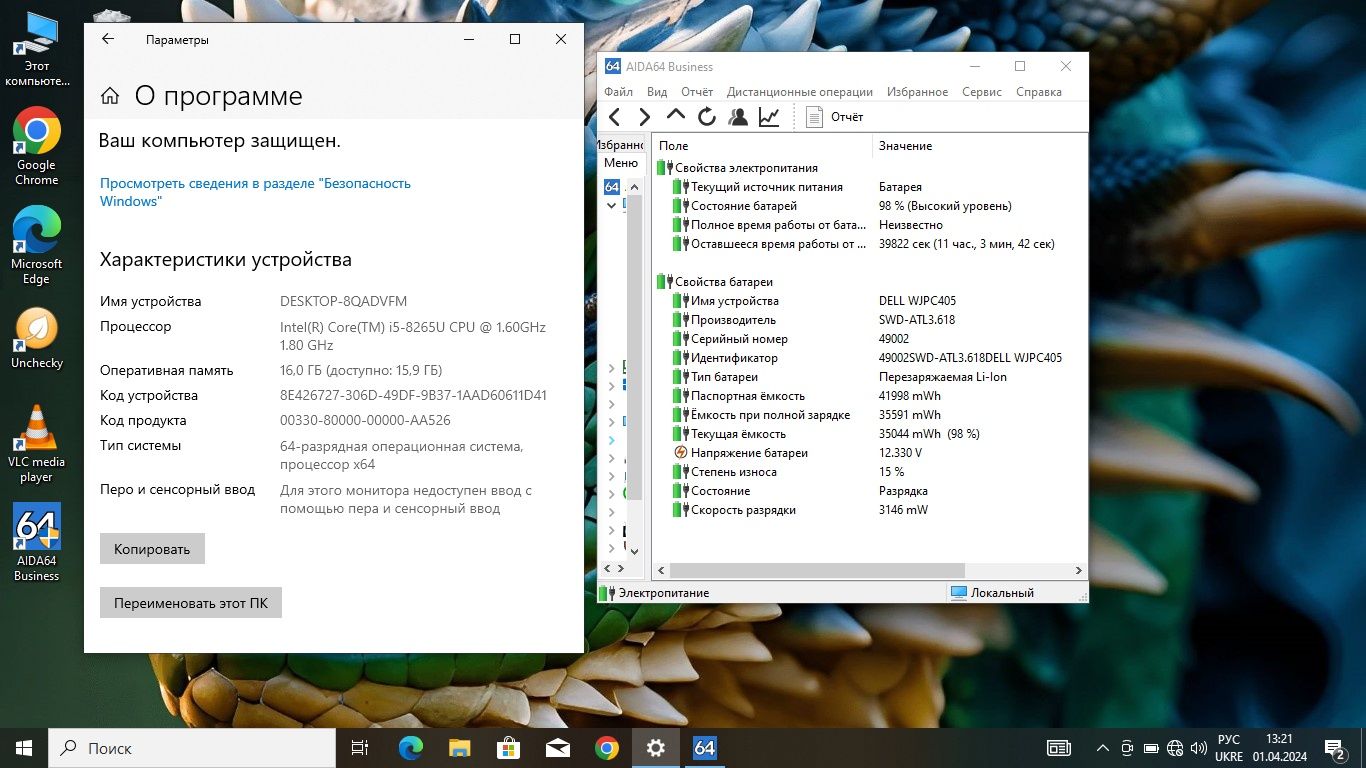Open Task View on taskbar

coord(360,748)
